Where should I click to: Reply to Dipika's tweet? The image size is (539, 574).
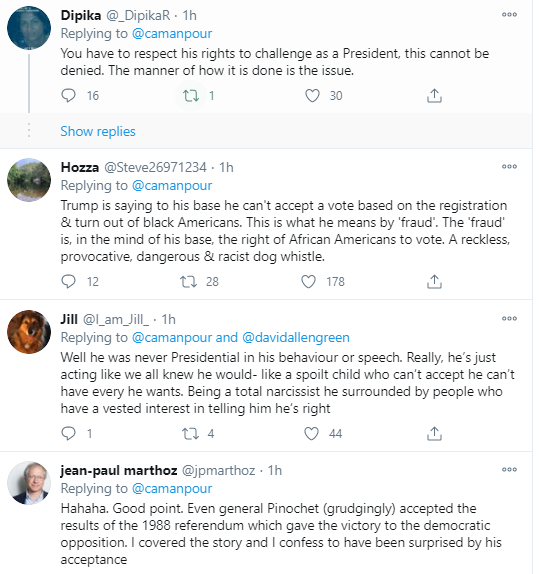[x=68, y=96]
